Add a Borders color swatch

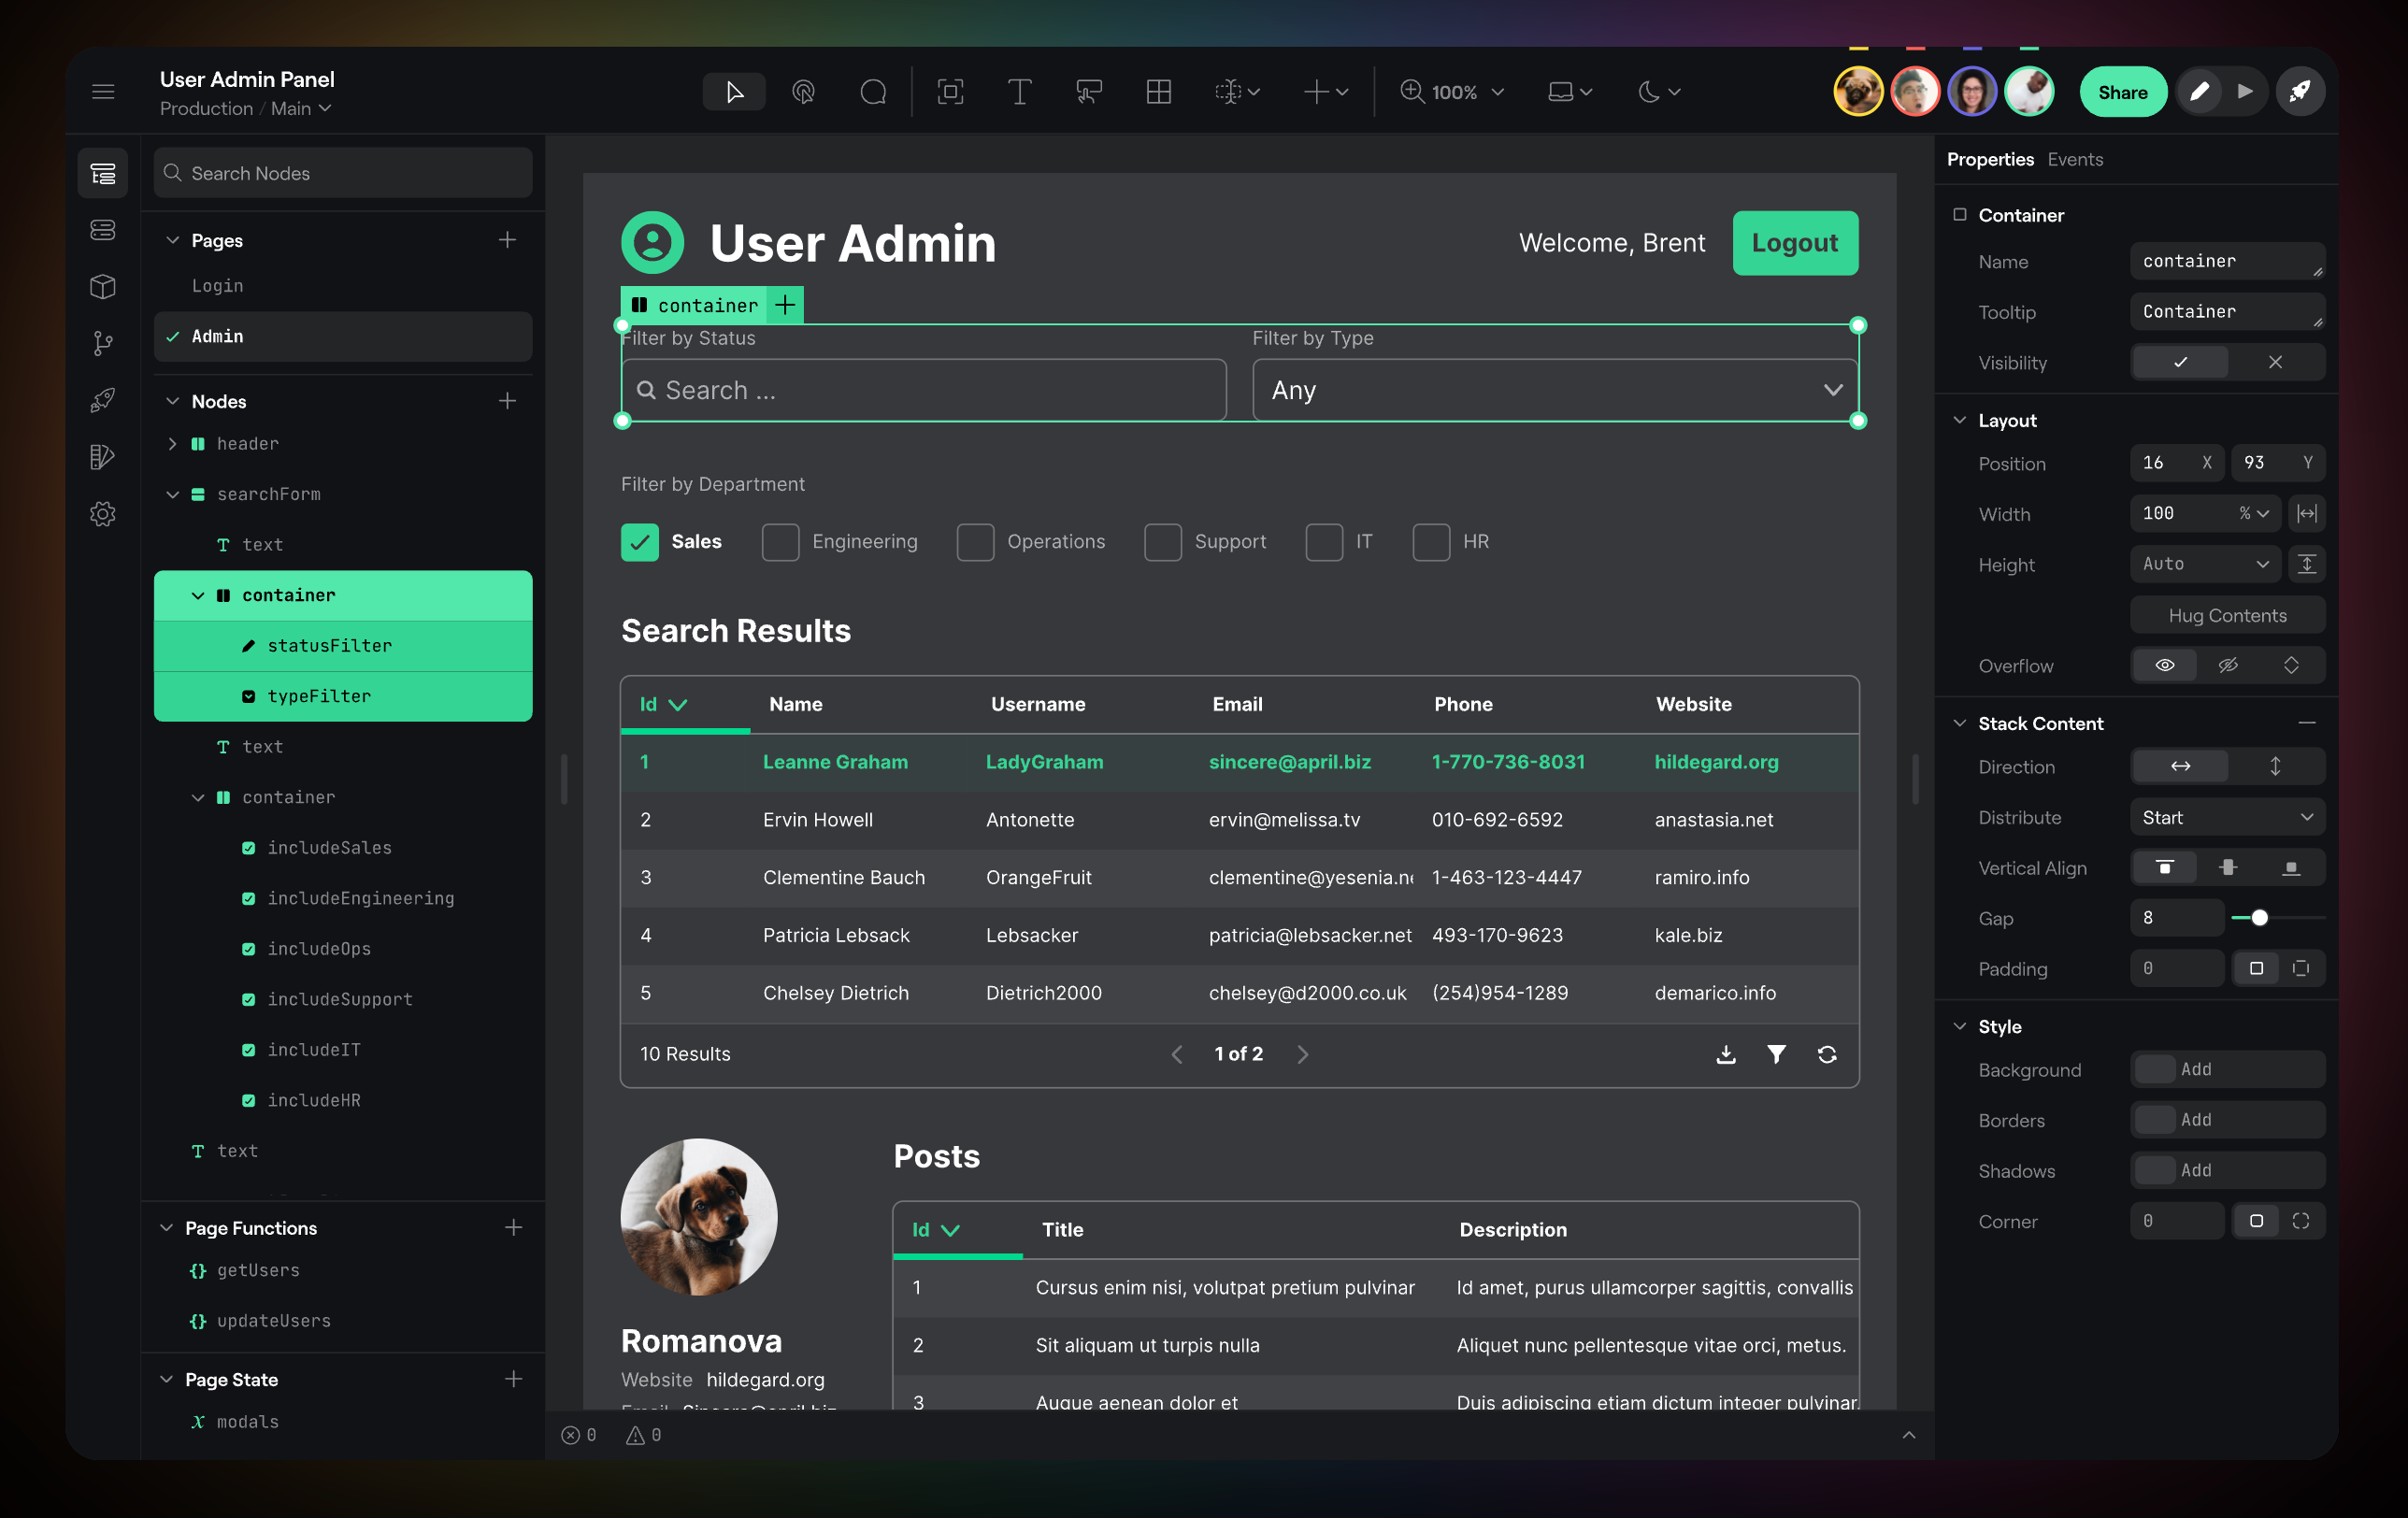click(x=2155, y=1120)
